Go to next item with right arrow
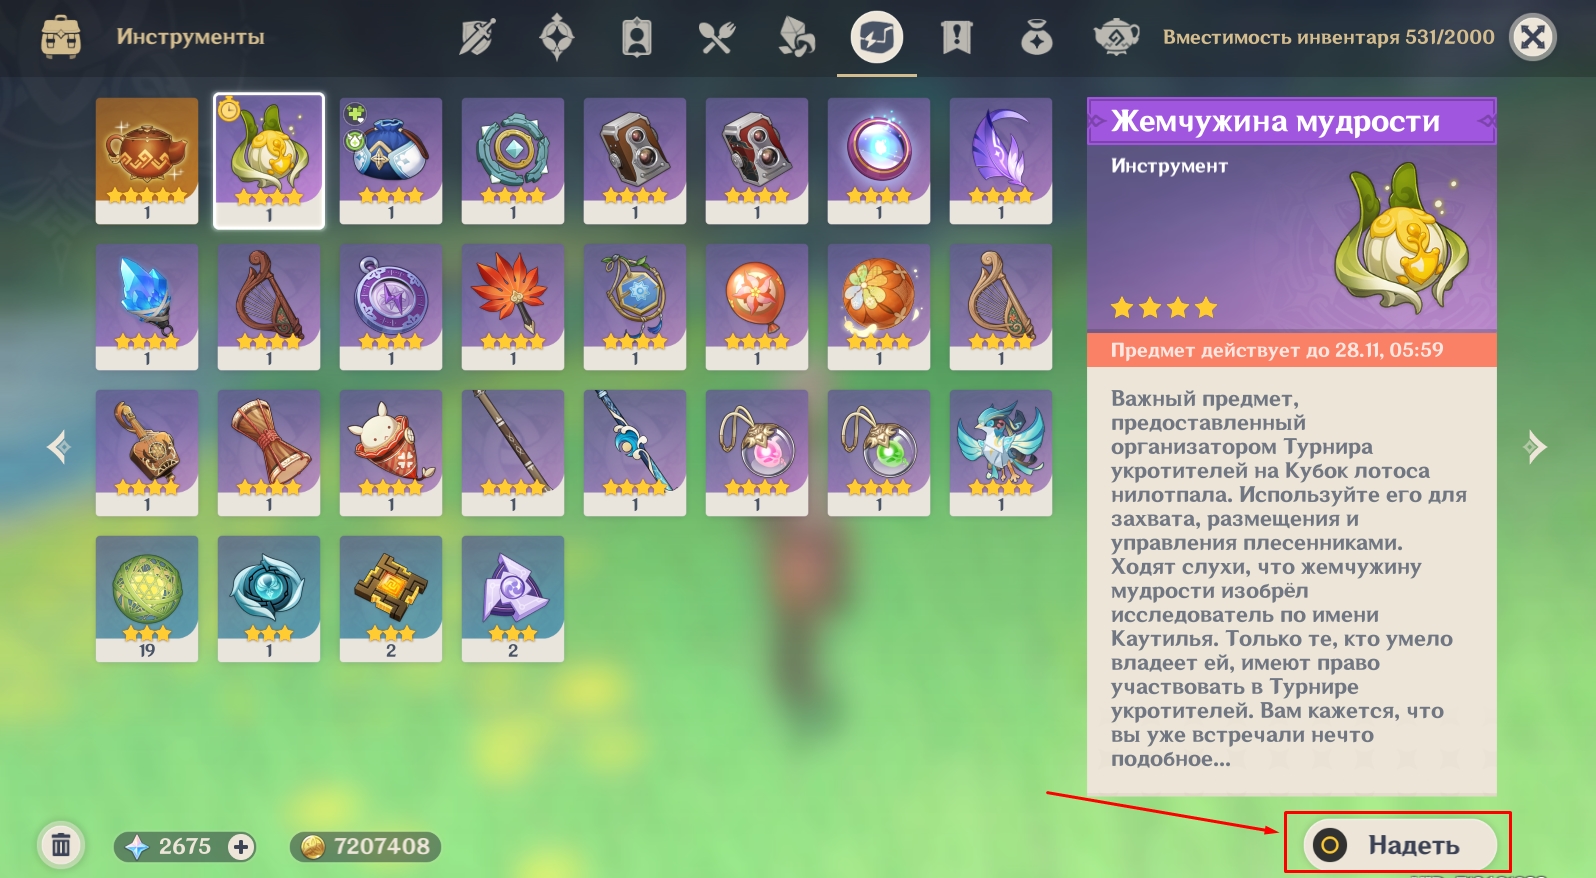This screenshot has height=878, width=1596. [1535, 446]
